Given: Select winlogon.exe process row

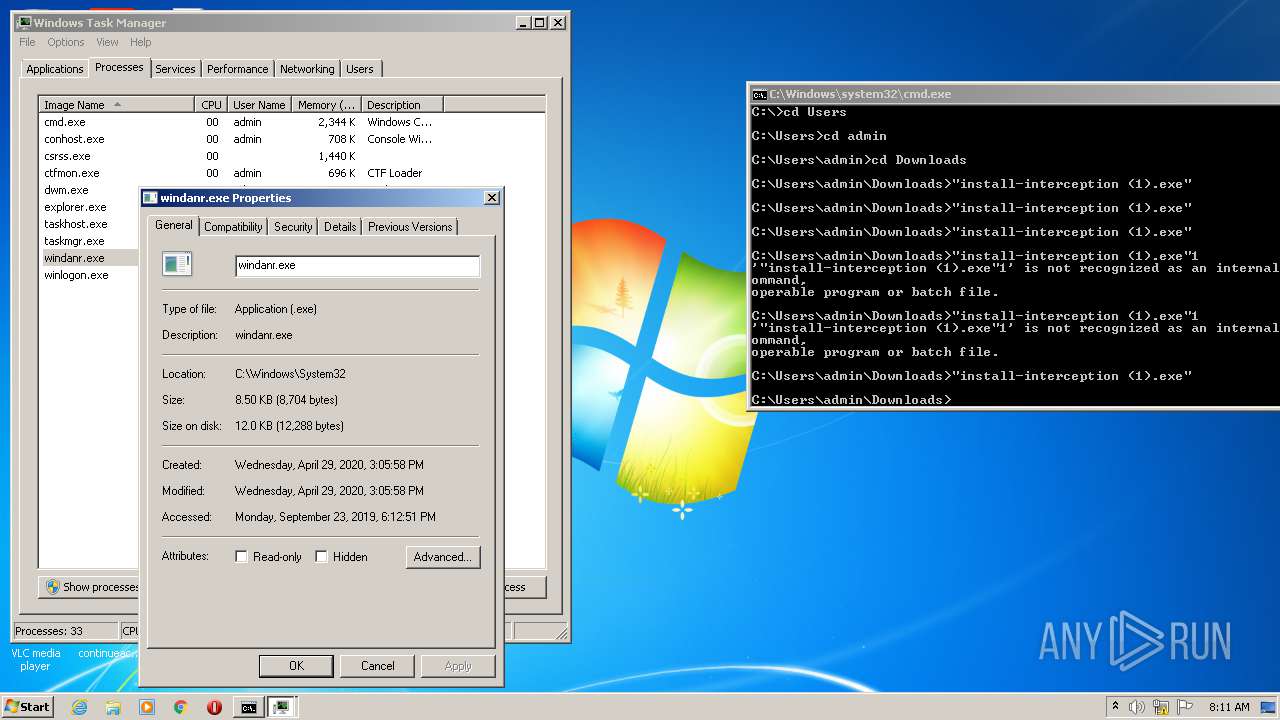Looking at the screenshot, I should (x=89, y=275).
